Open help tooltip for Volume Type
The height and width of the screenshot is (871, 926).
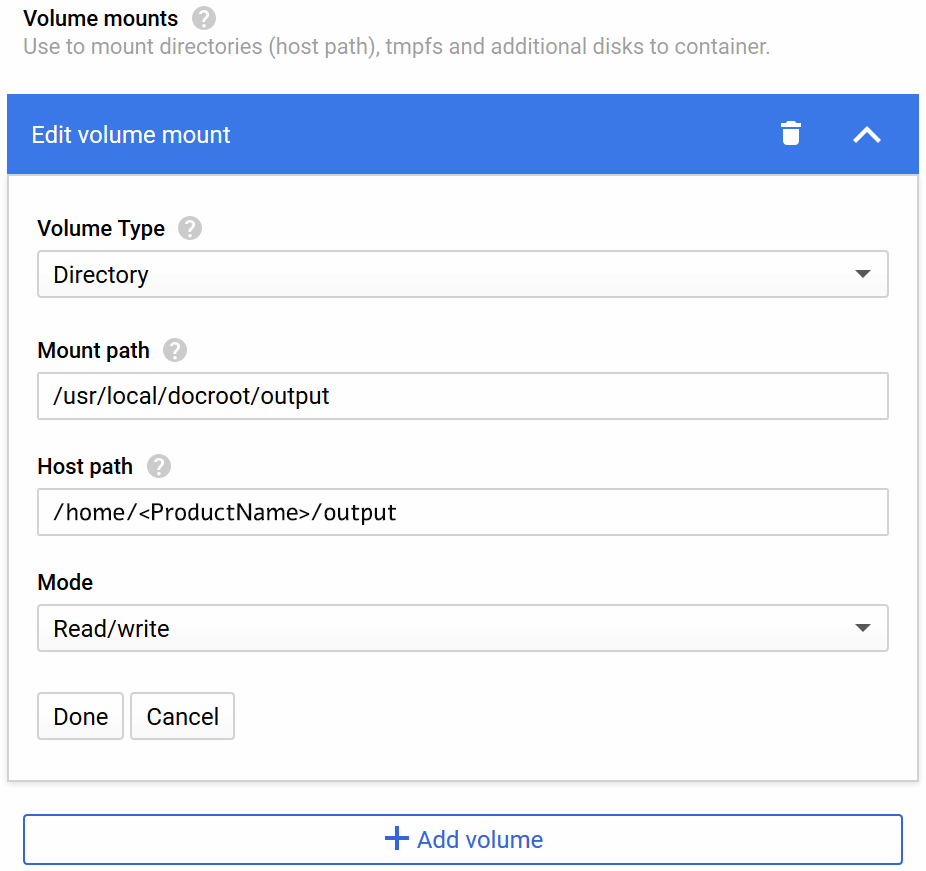(x=190, y=228)
